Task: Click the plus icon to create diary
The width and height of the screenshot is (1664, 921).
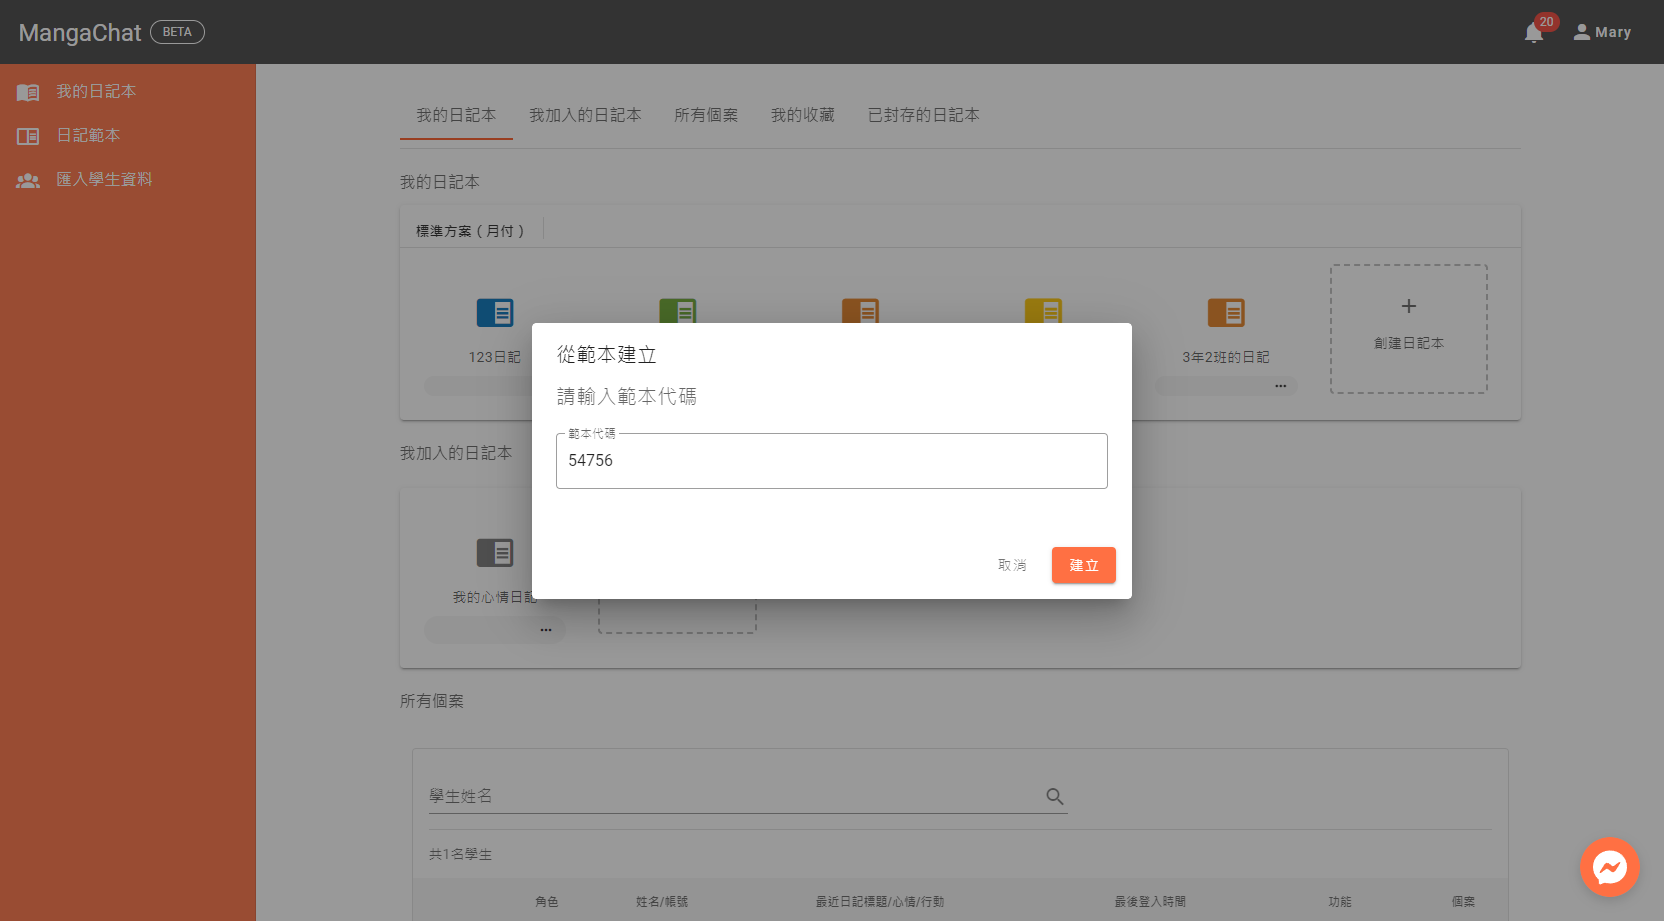Action: [1408, 307]
